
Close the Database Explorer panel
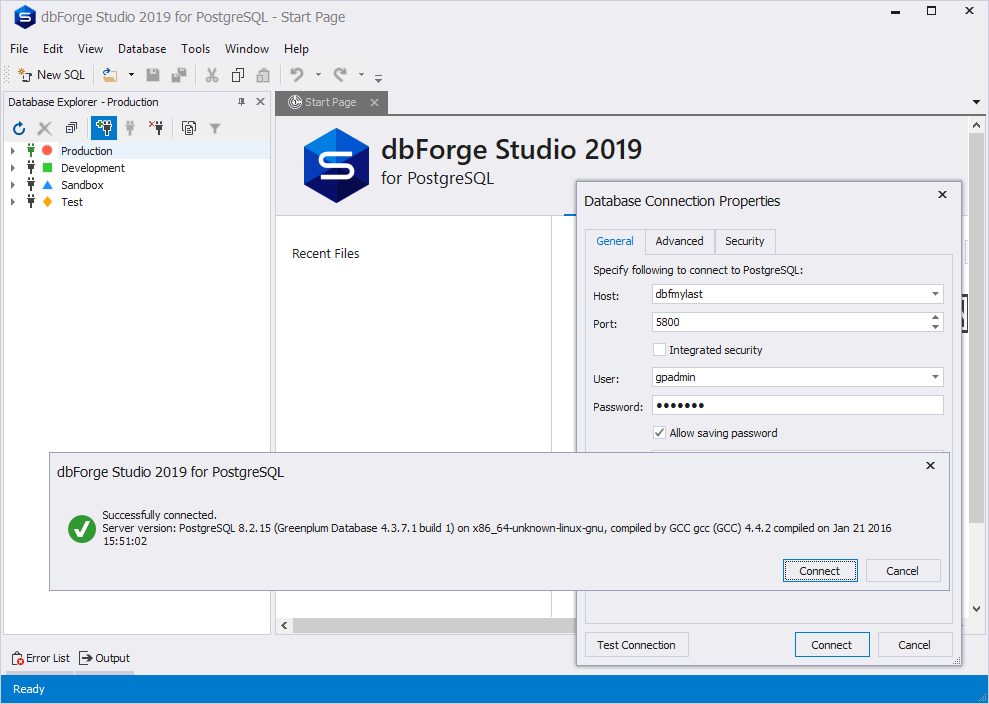260,102
